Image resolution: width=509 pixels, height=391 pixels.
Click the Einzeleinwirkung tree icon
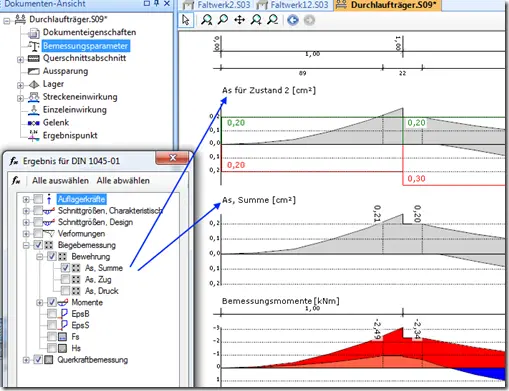coord(33,110)
